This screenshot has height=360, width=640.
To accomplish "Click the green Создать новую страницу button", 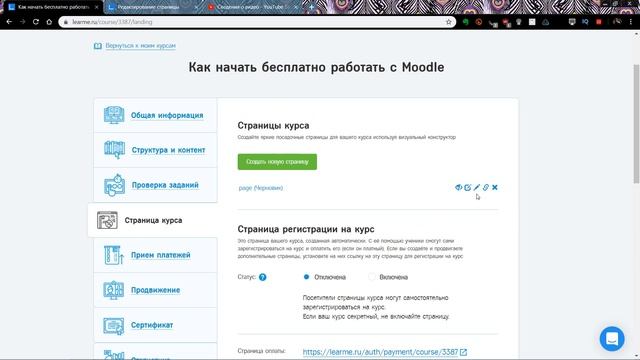I will (277, 162).
